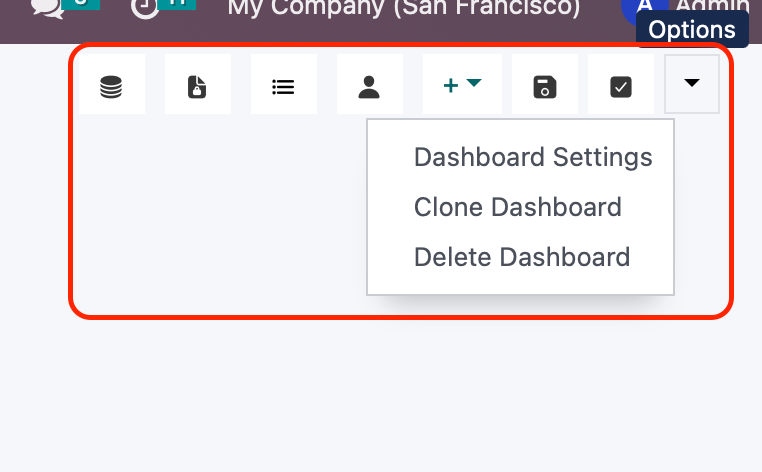Select Delete Dashboard in dropdown menu
The image size is (762, 472).
(x=522, y=257)
